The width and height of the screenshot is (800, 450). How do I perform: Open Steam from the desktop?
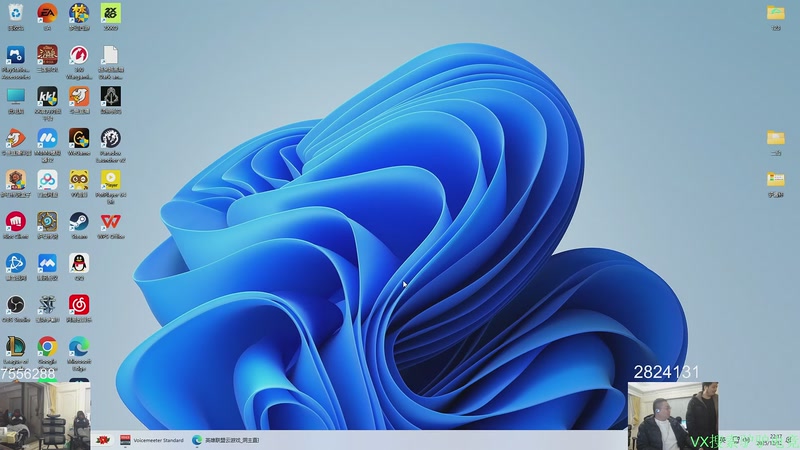click(79, 222)
